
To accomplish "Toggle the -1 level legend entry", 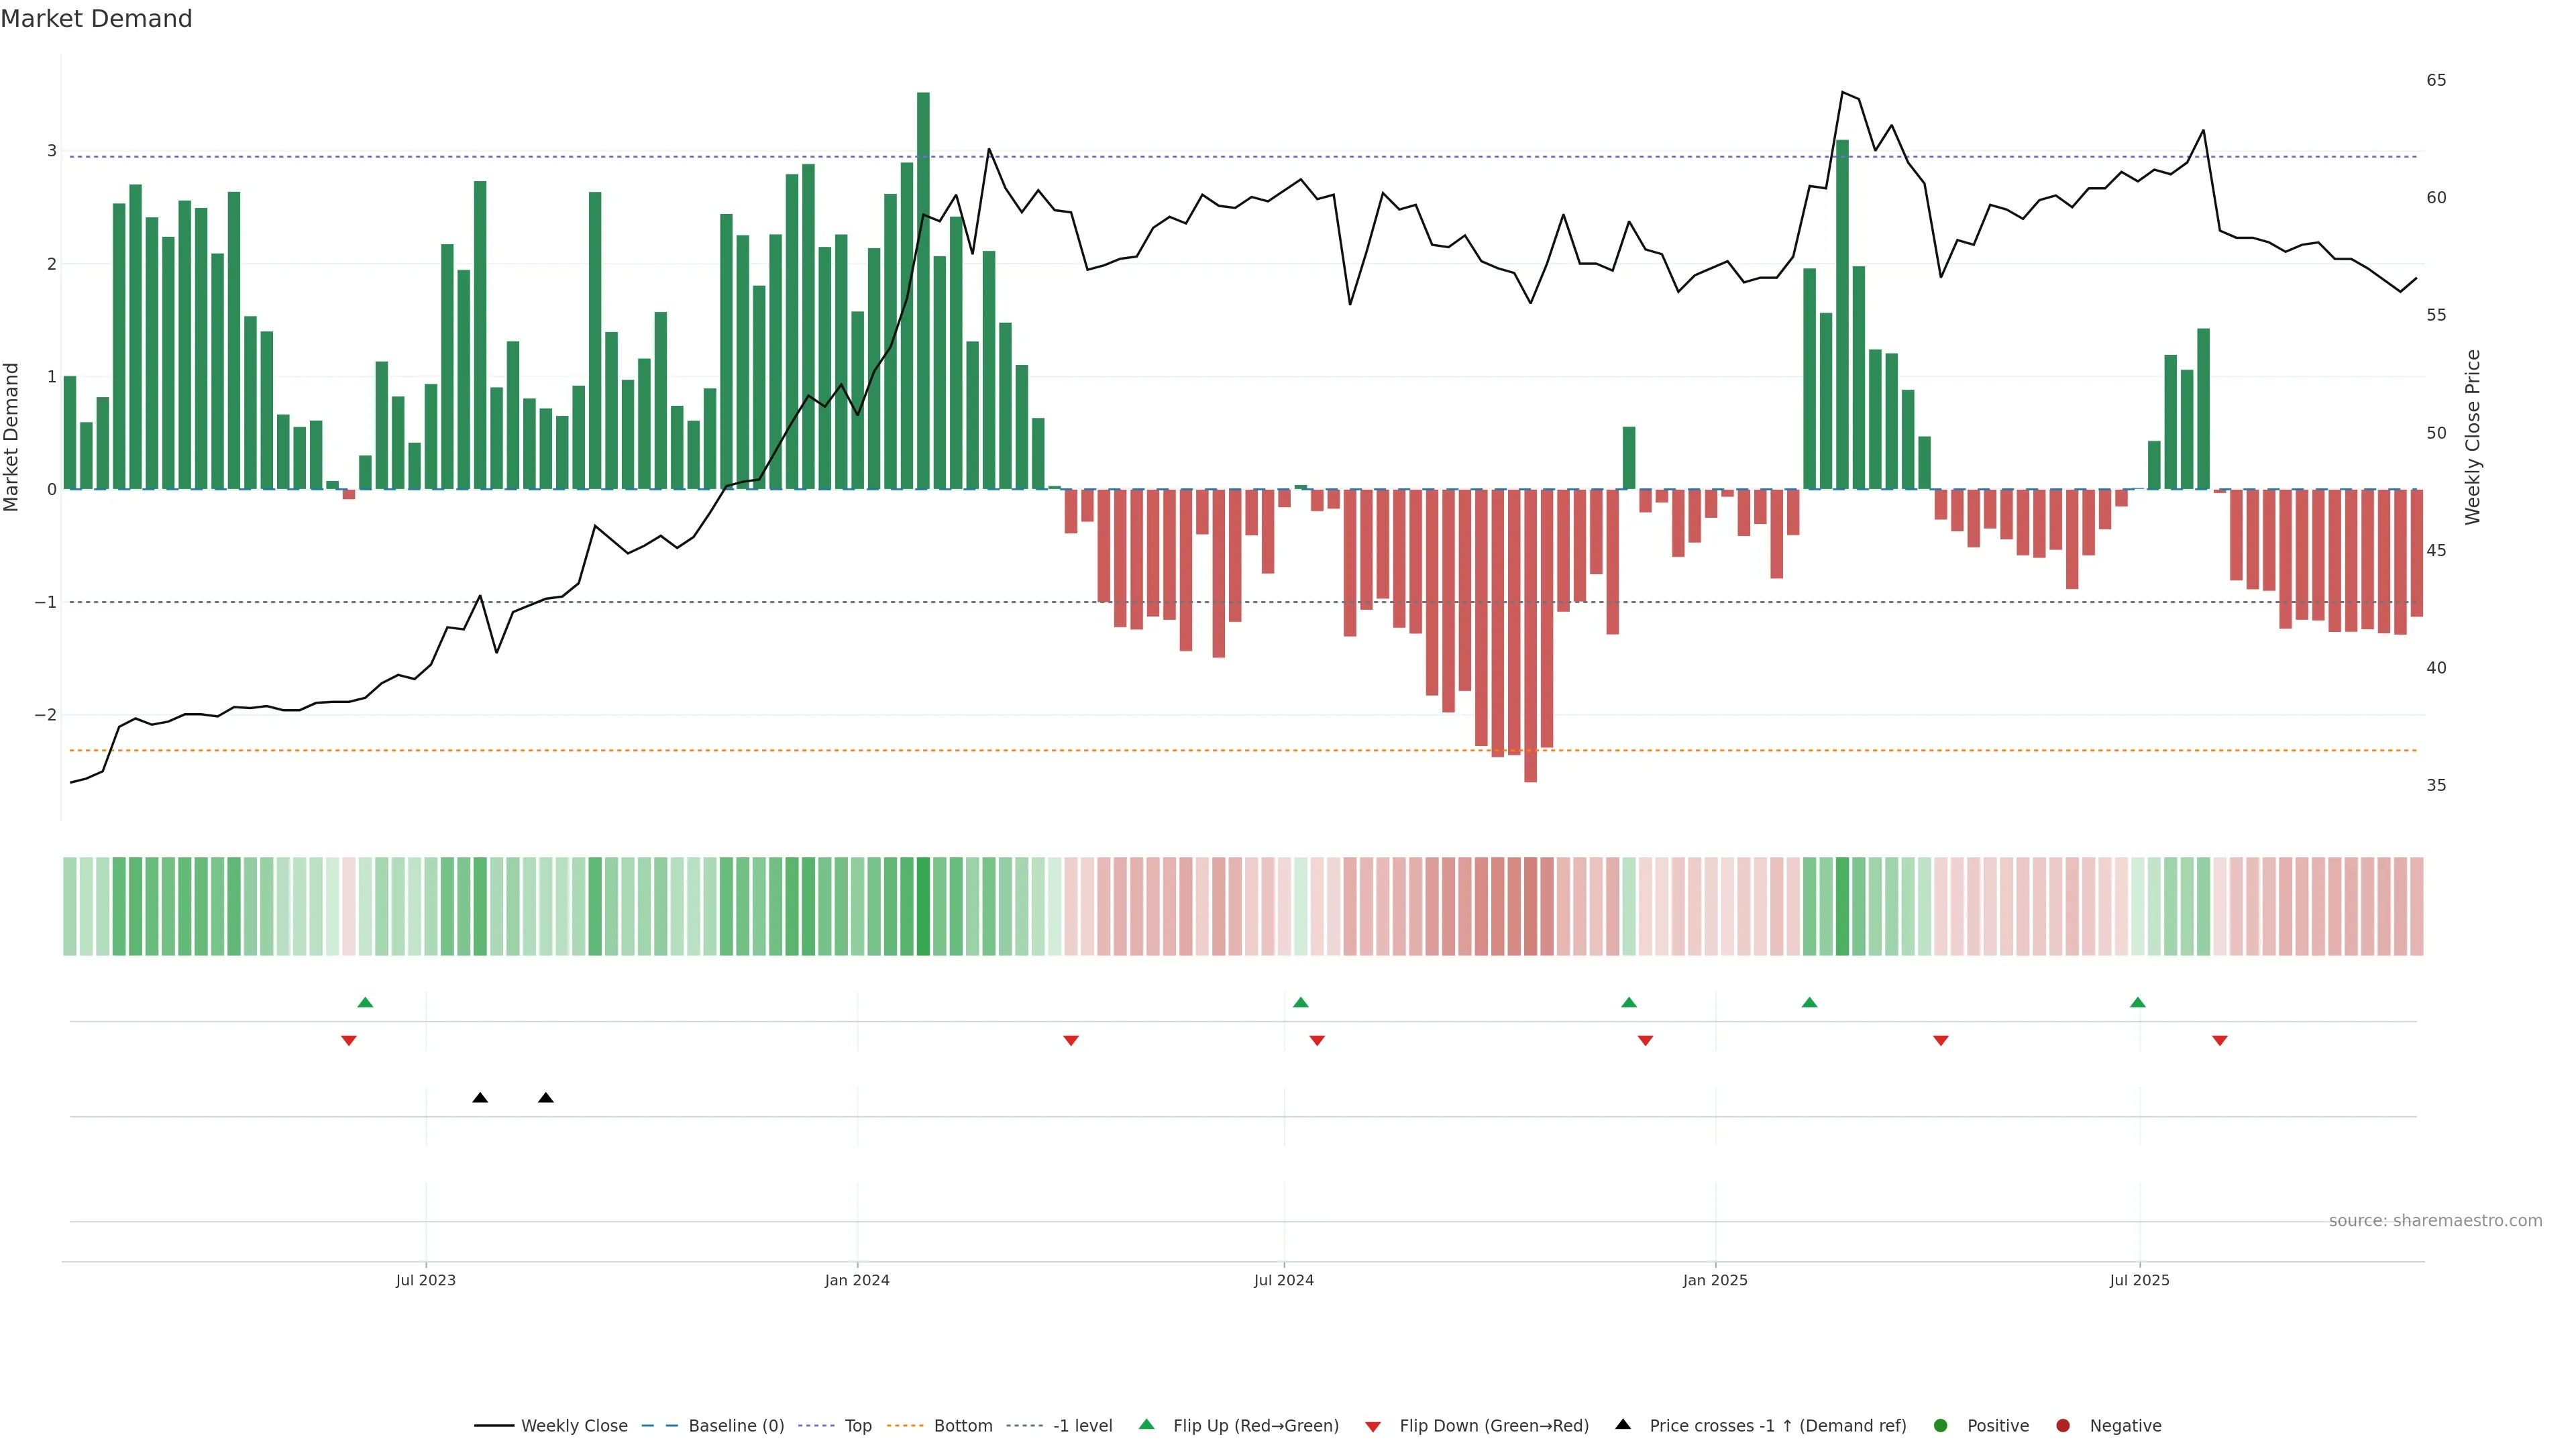I will (x=1082, y=1426).
